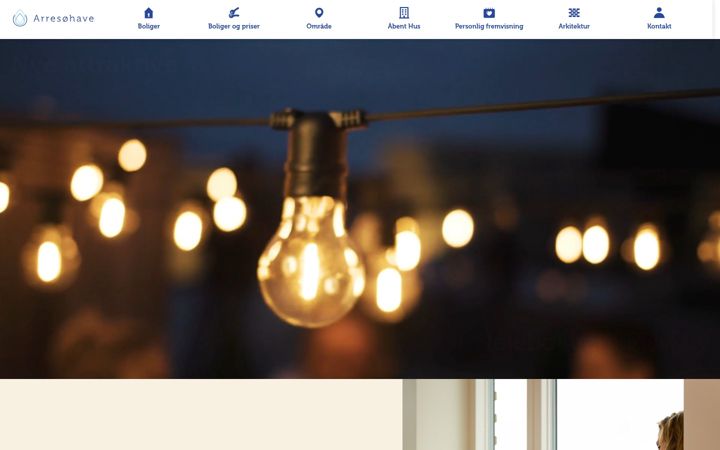The height and width of the screenshot is (450, 720).
Task: Open the Arresøhave brand name link
Action: pos(64,19)
